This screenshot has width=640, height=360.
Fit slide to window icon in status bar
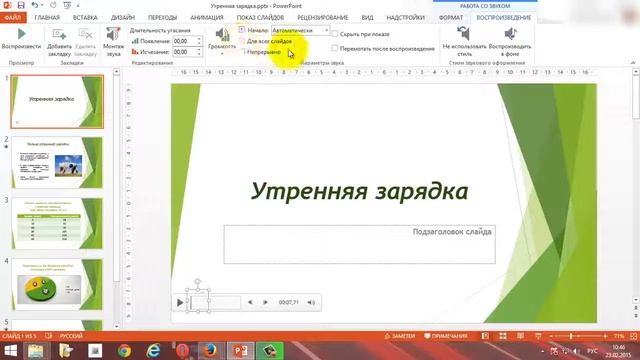pos(633,336)
